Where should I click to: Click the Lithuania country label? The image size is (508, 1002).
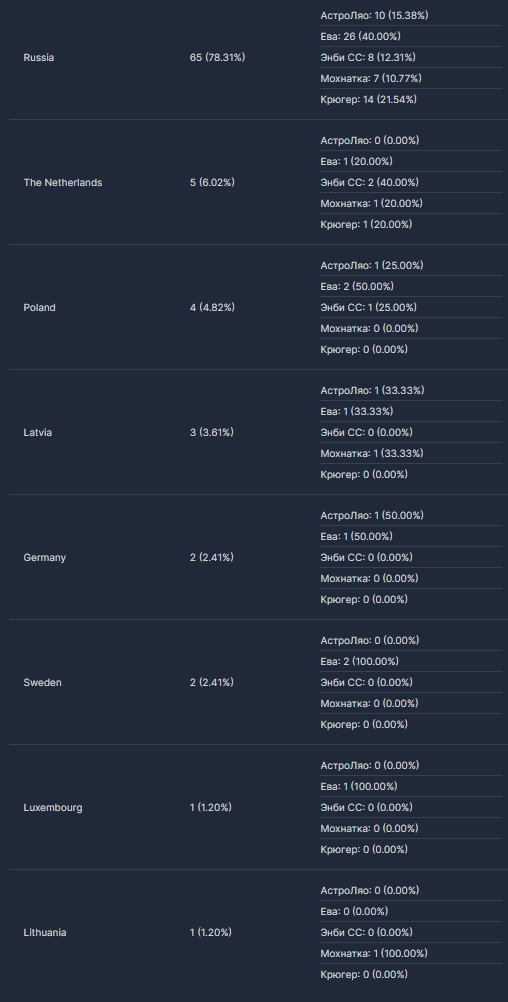pyautogui.click(x=45, y=932)
